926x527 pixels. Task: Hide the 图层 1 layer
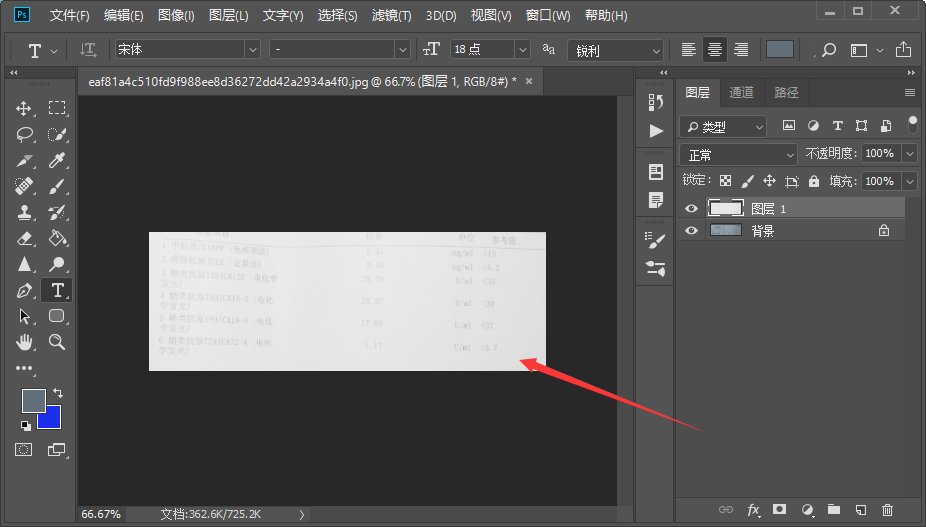(x=691, y=209)
